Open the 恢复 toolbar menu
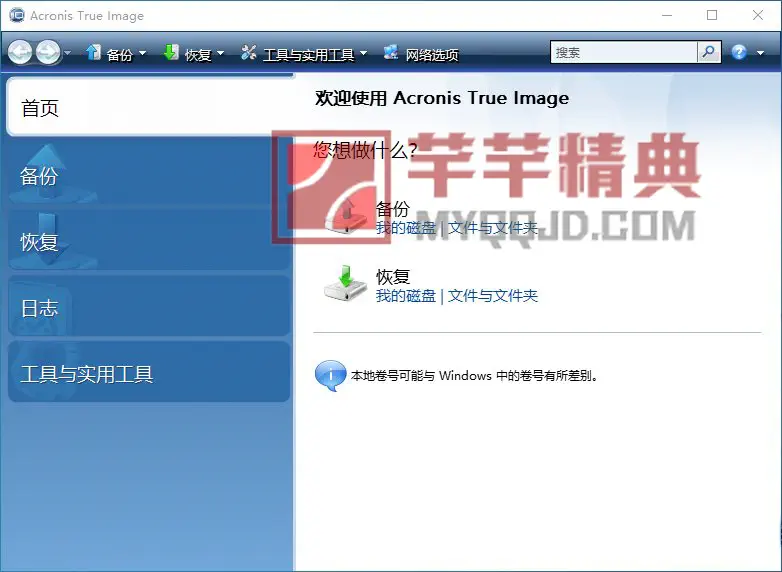This screenshot has height=572, width=782. click(x=194, y=54)
